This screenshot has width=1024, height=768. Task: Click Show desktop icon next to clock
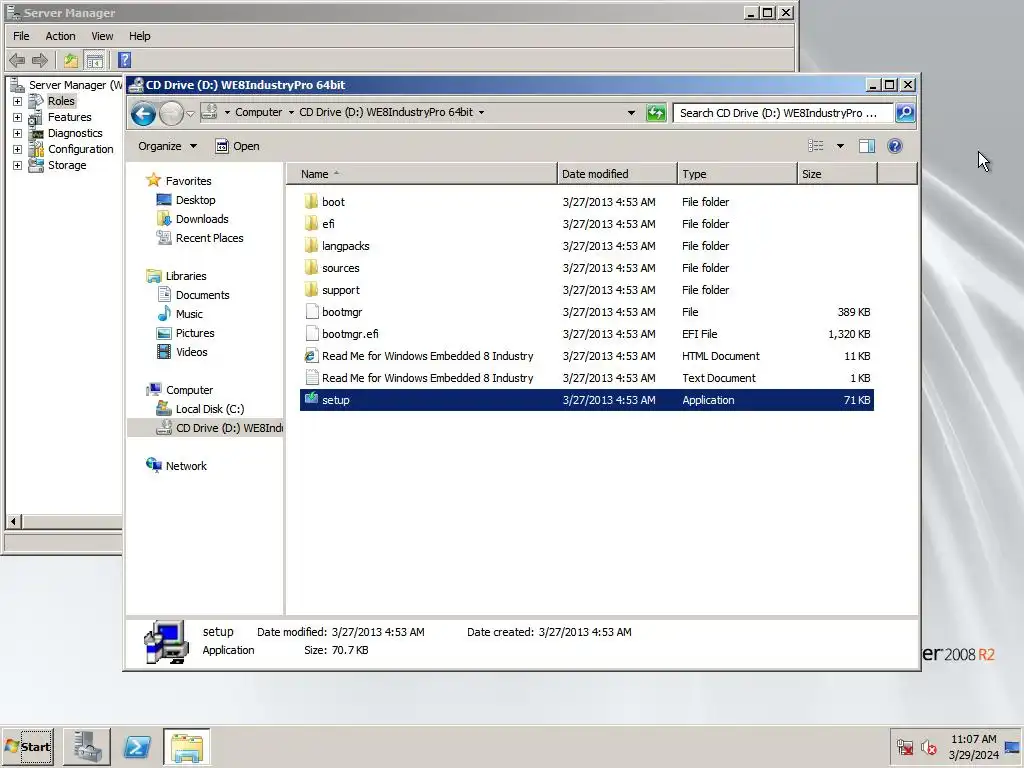[1013, 747]
